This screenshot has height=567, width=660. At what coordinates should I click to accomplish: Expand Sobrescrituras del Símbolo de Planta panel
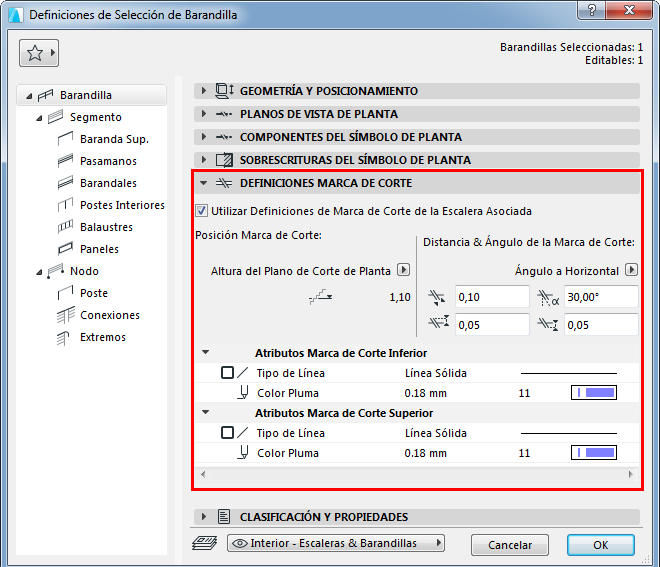[204, 160]
